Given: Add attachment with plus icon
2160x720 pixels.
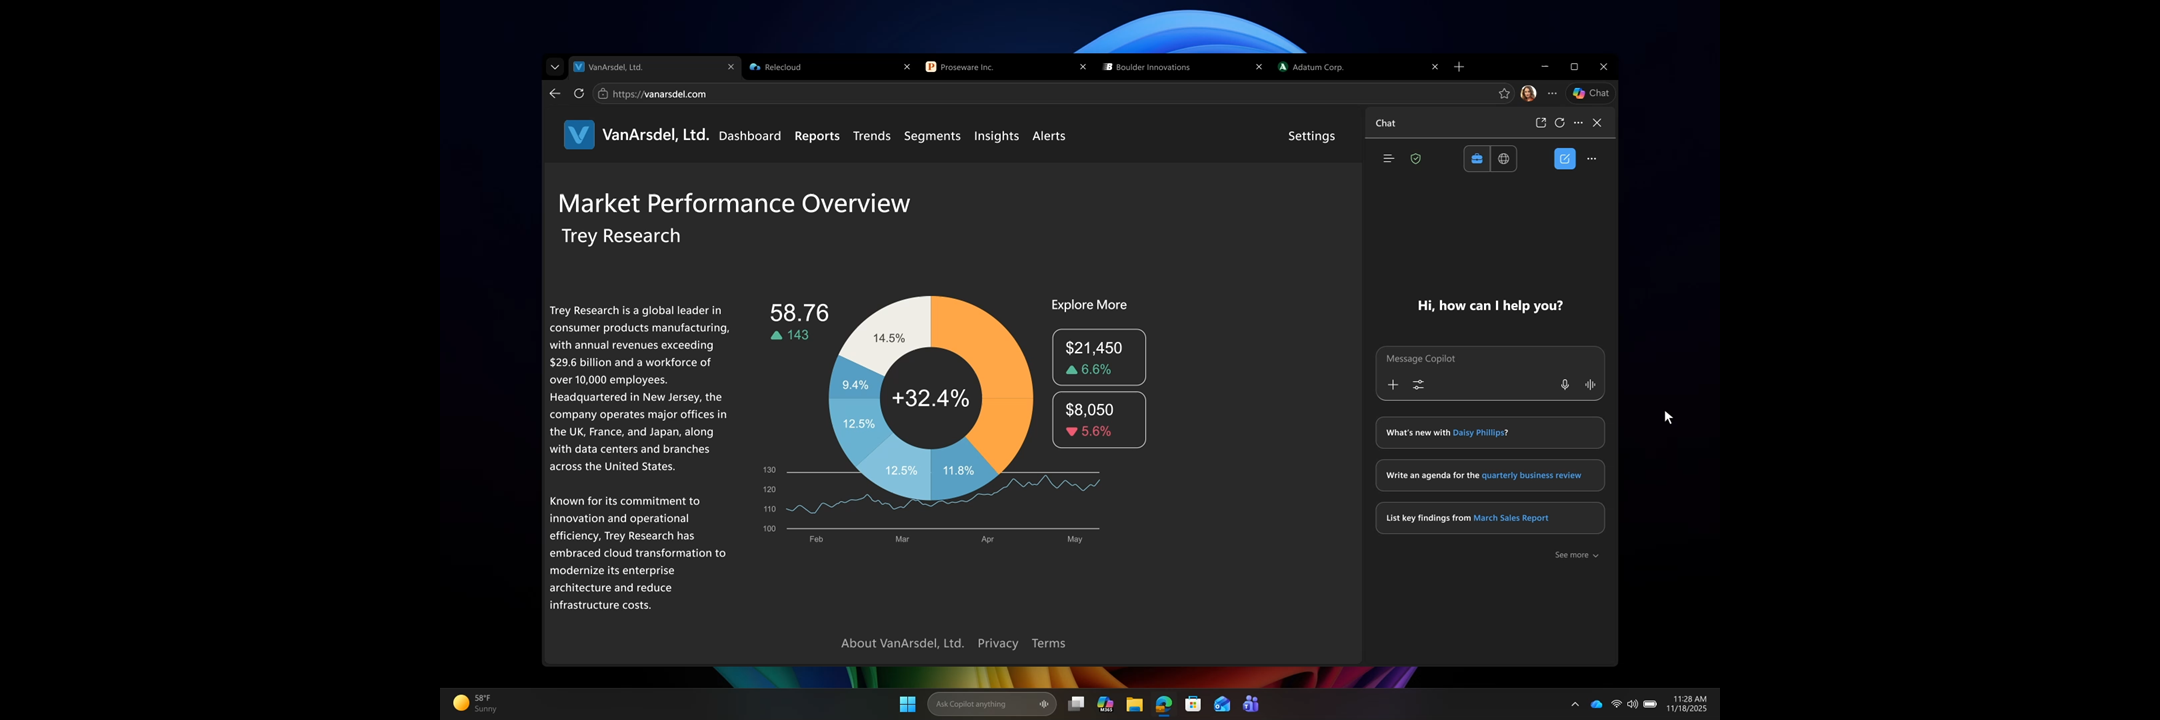Looking at the screenshot, I should pyautogui.click(x=1393, y=385).
